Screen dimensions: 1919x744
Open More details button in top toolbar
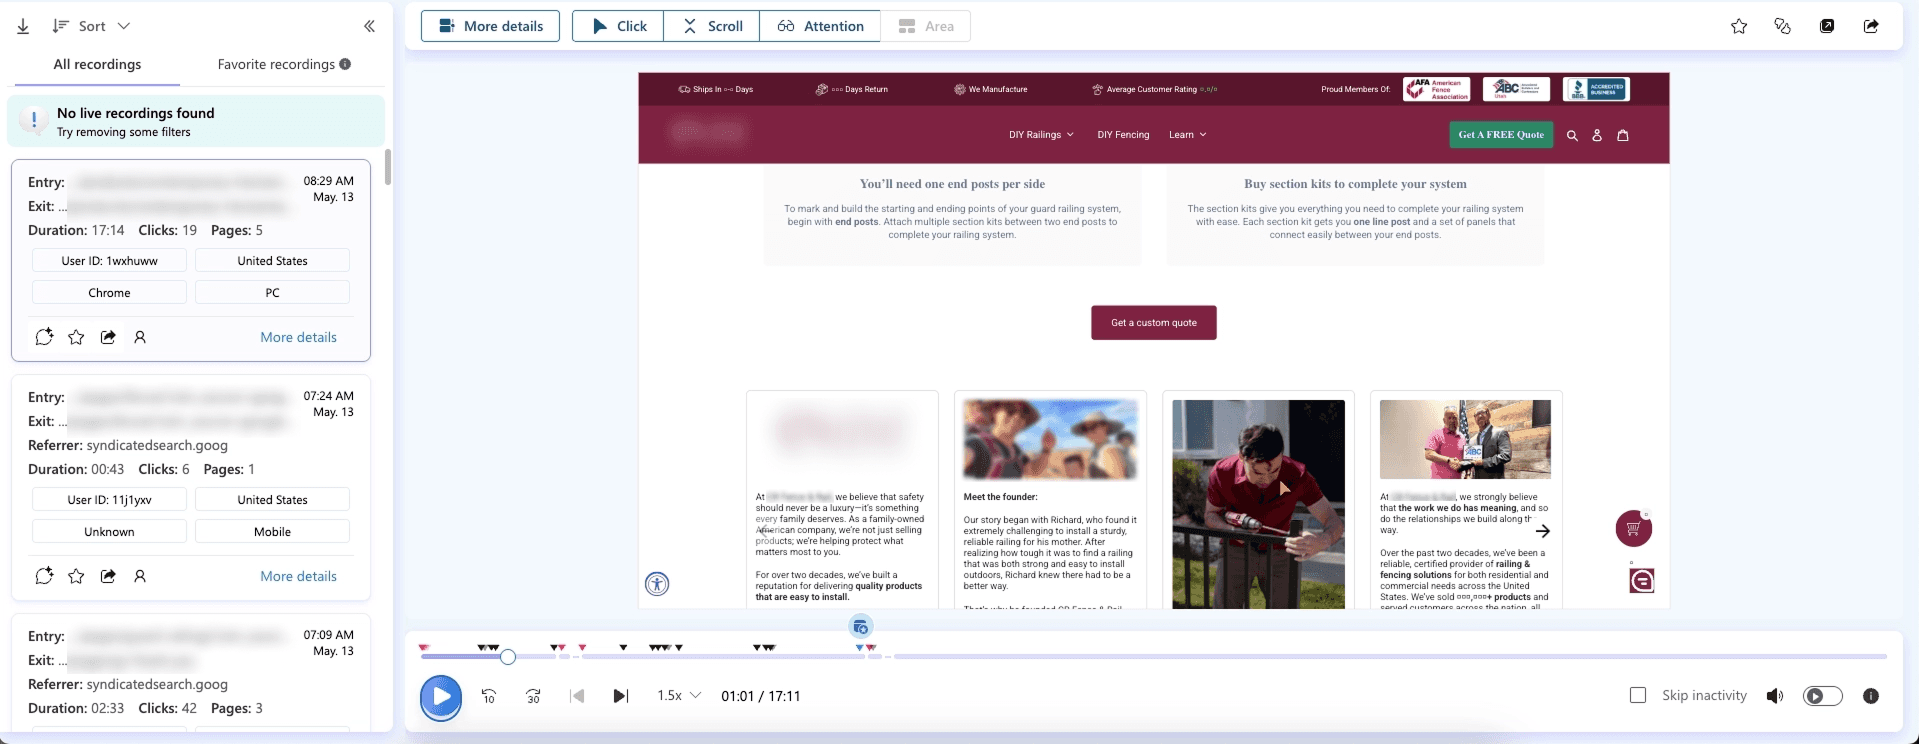(490, 26)
